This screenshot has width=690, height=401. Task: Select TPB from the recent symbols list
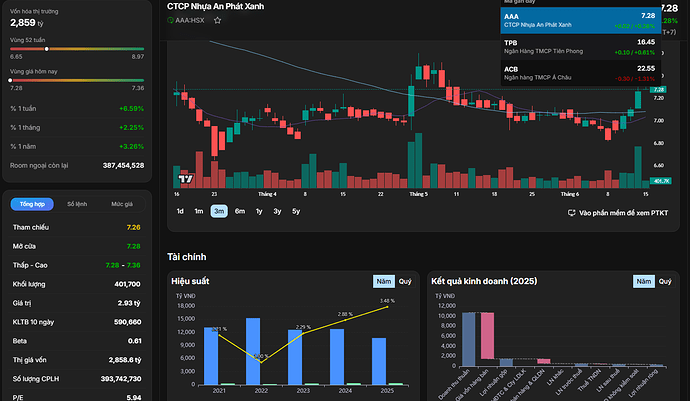pos(580,47)
